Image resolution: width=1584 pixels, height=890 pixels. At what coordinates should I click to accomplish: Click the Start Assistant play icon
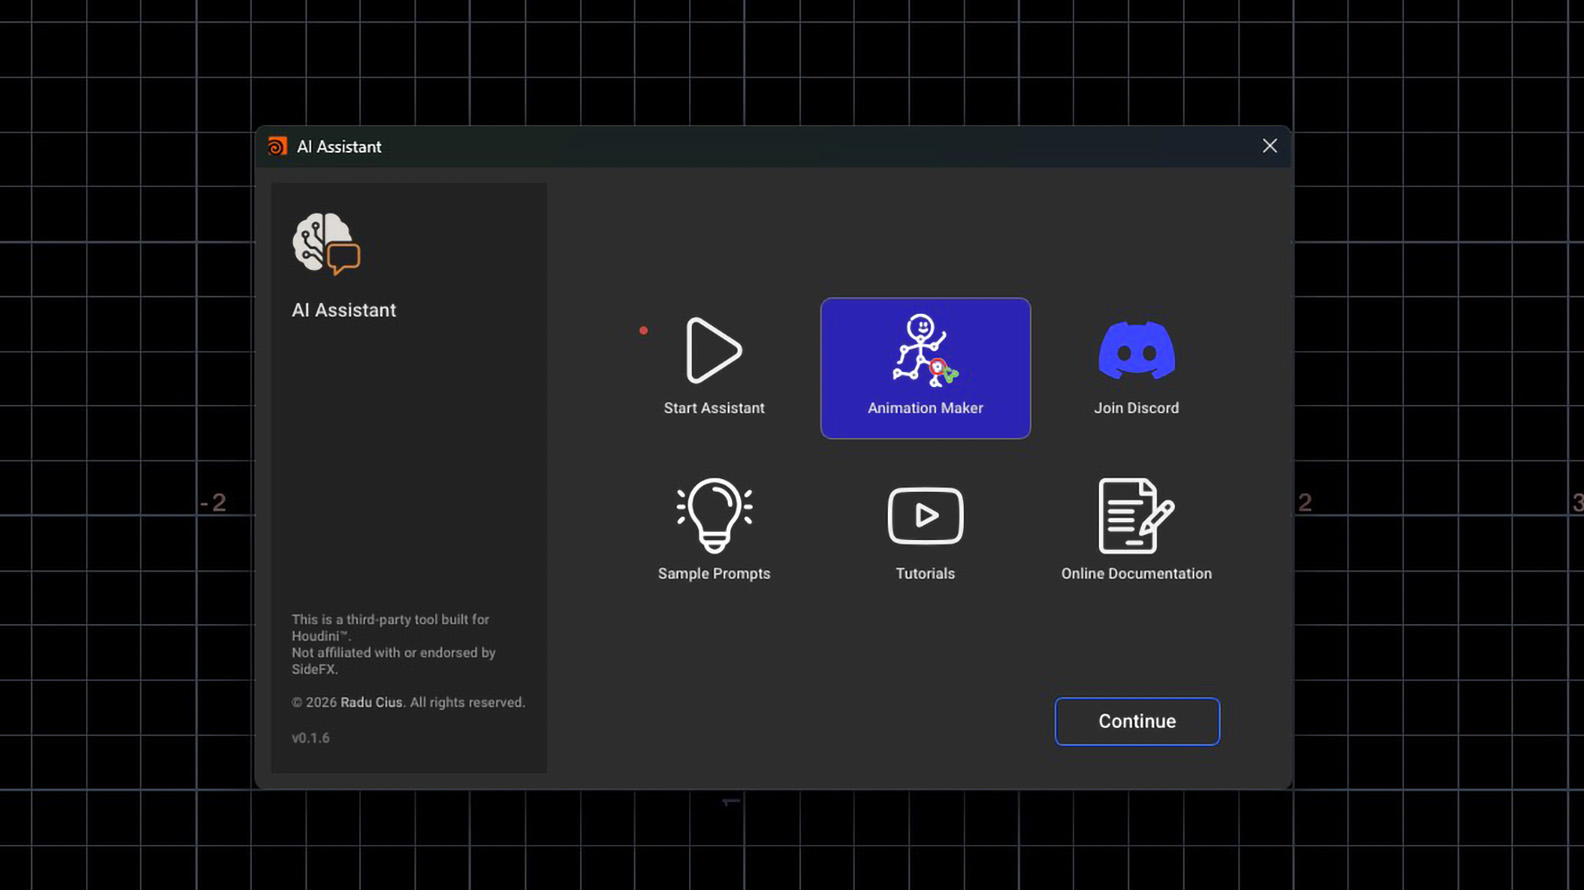point(714,350)
